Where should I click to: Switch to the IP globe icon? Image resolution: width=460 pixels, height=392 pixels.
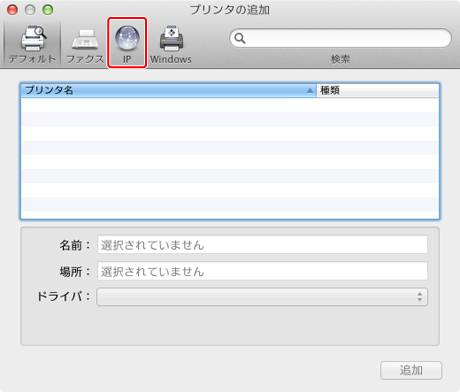[127, 43]
